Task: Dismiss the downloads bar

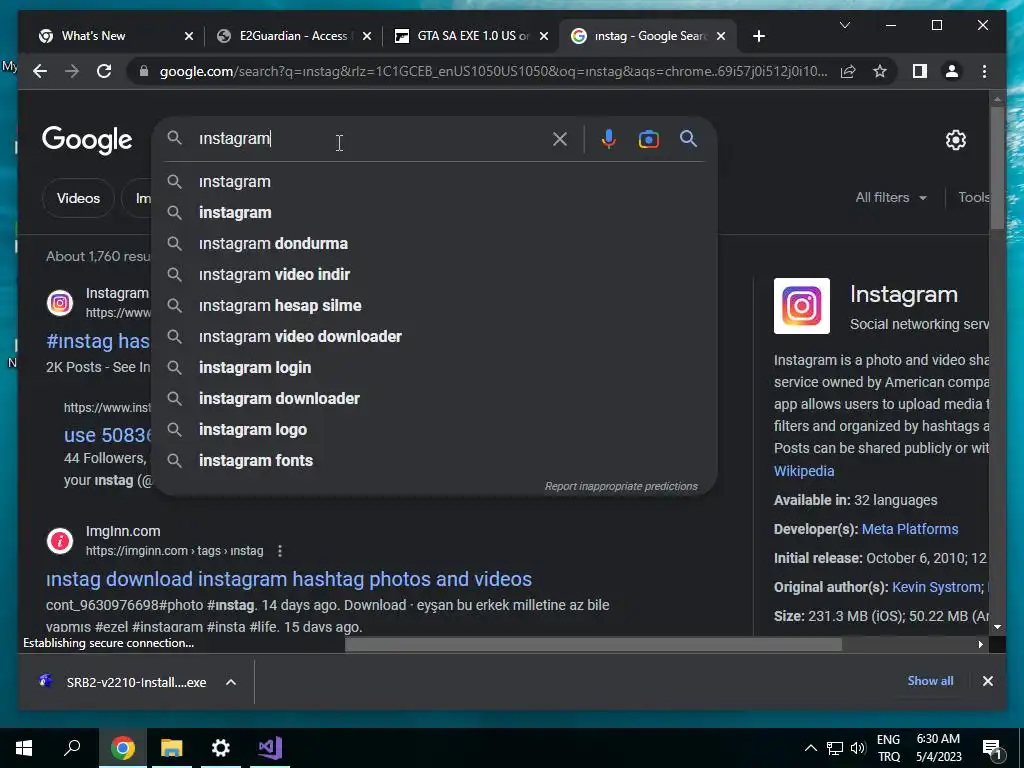Action: point(987,681)
